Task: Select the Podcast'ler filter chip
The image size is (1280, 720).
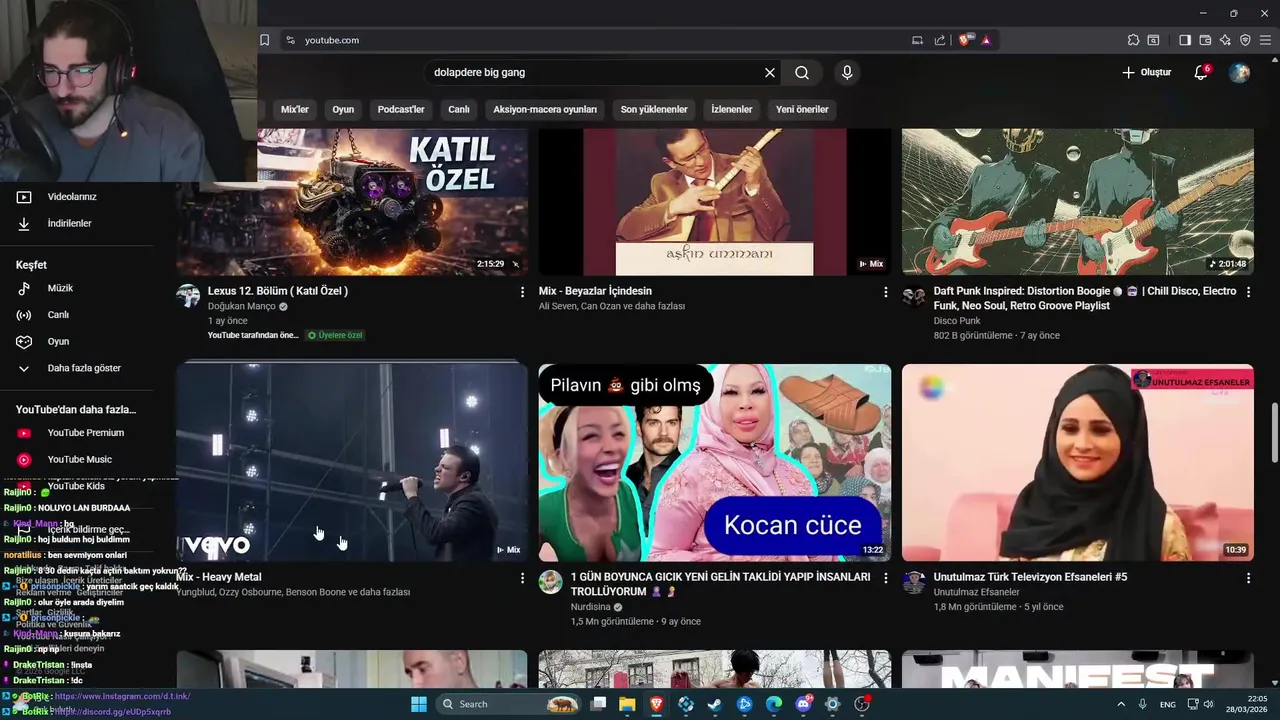Action: [x=401, y=109]
